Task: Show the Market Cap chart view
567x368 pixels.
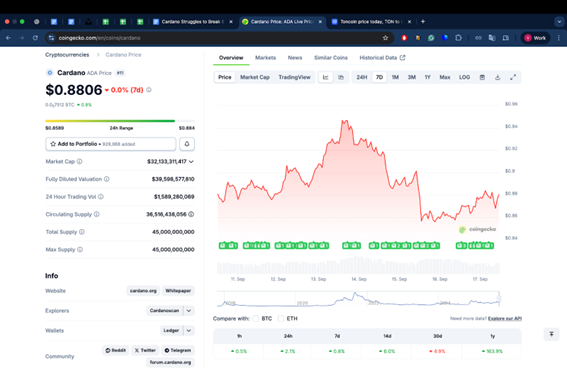Action: pos(255,77)
